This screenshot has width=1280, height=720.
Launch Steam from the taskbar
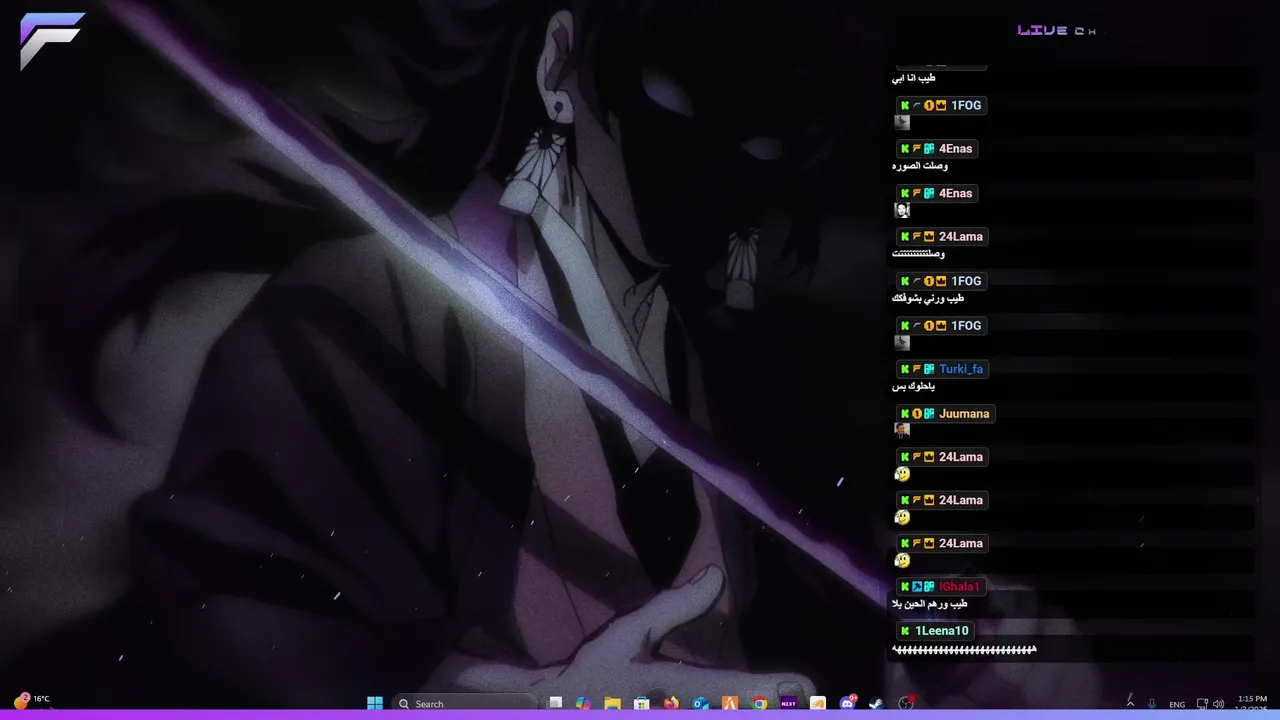876,703
